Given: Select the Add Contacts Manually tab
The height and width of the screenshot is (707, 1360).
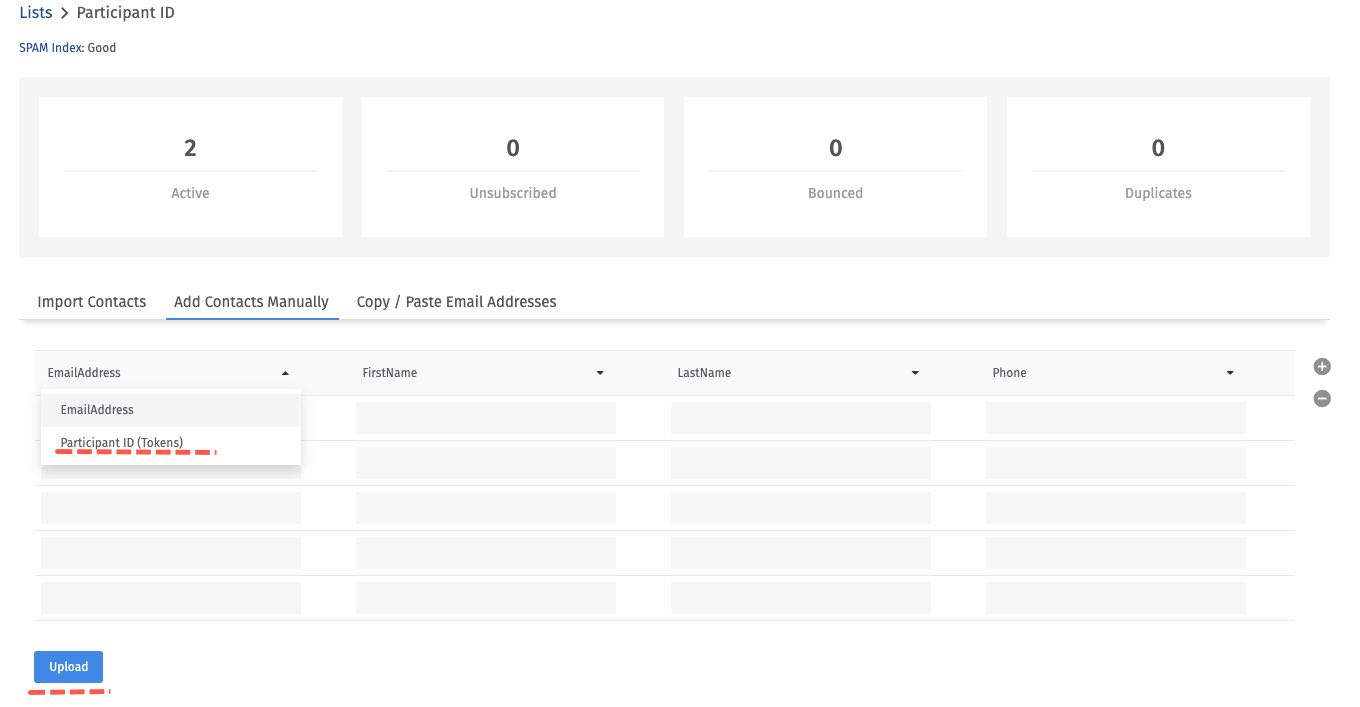Looking at the screenshot, I should pos(251,301).
